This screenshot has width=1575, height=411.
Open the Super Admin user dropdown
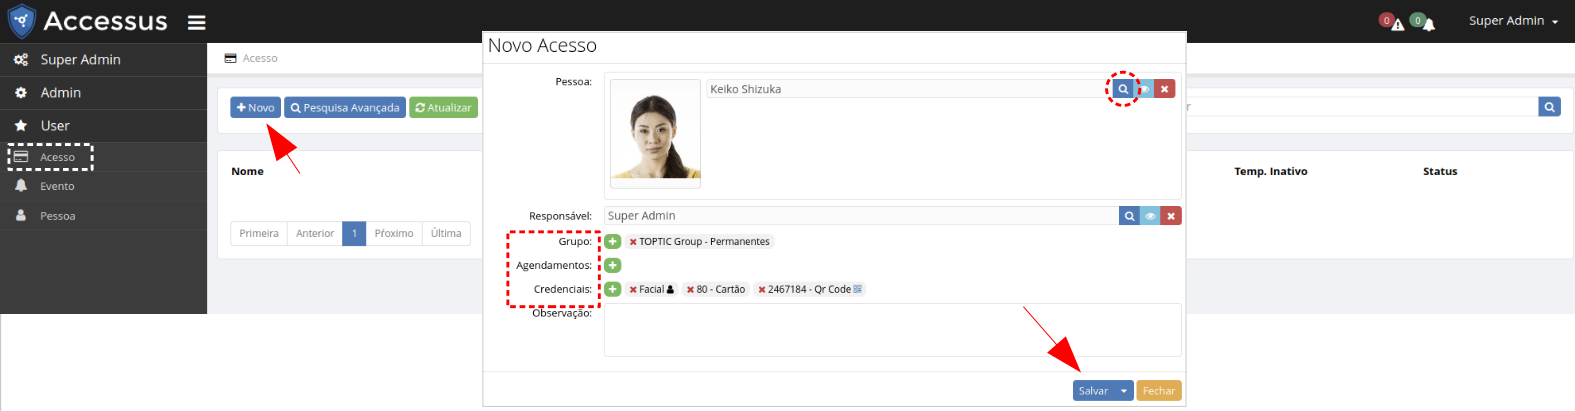1512,21
